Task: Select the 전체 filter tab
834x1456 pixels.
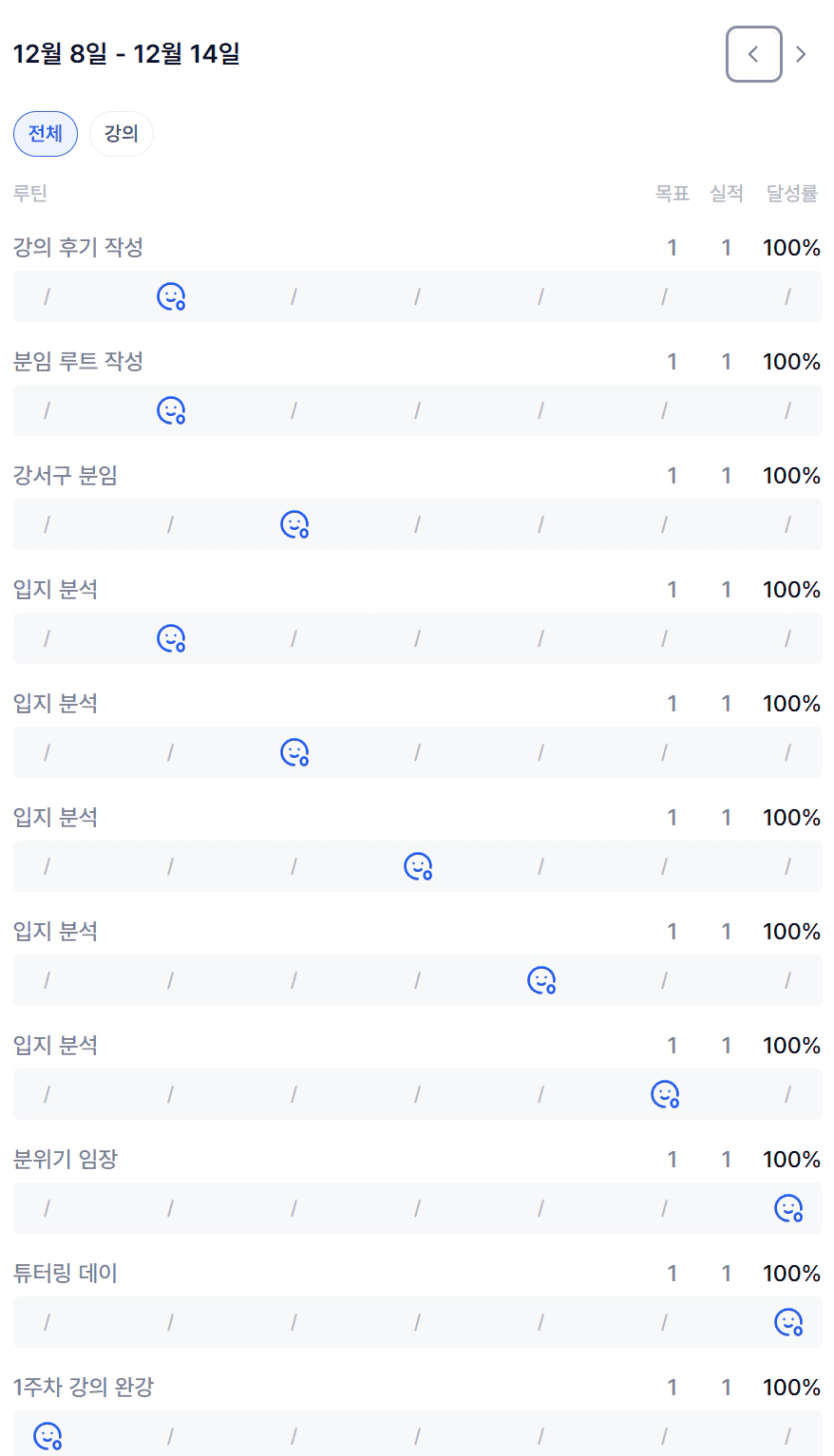Action: [45, 134]
